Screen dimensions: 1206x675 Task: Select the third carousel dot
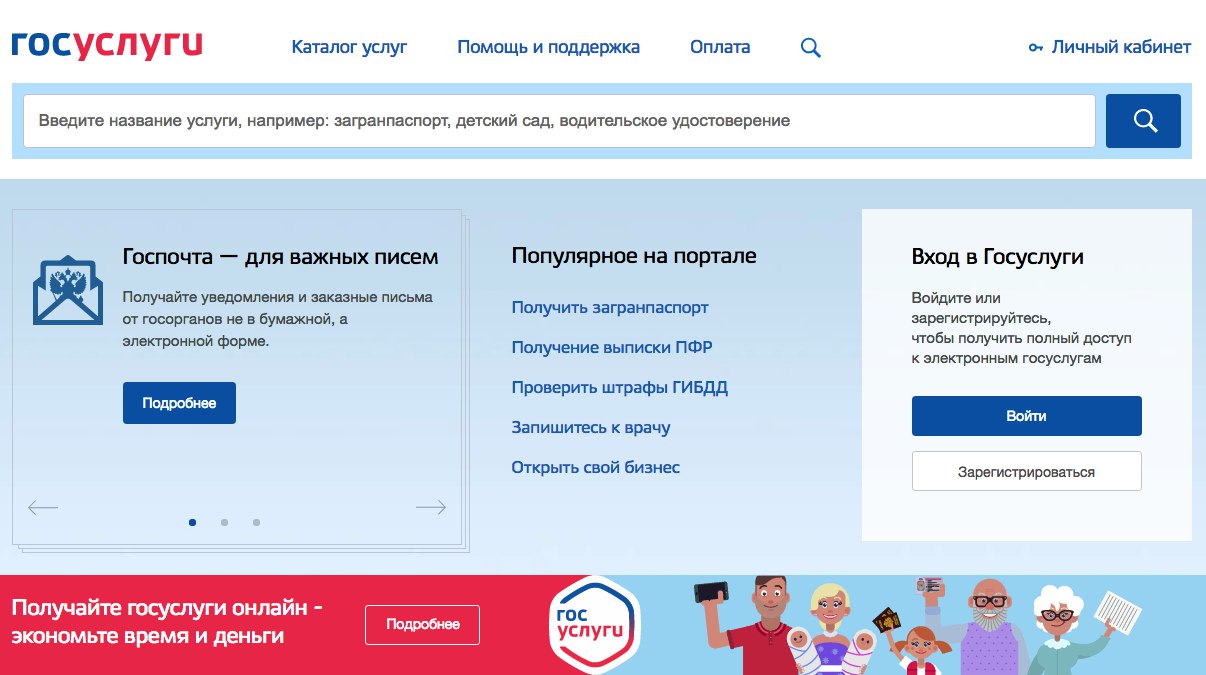click(x=256, y=522)
